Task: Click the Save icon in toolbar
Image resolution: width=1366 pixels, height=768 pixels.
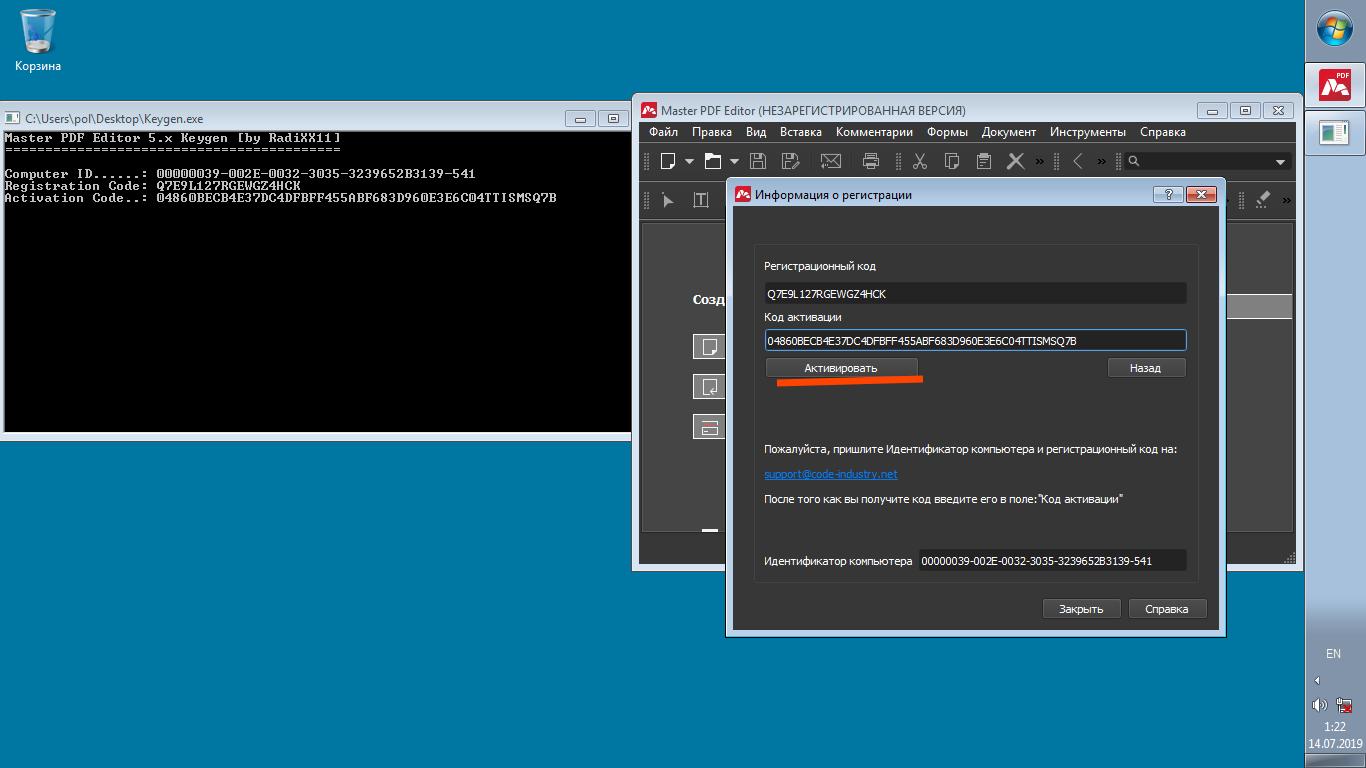Action: tap(758, 161)
